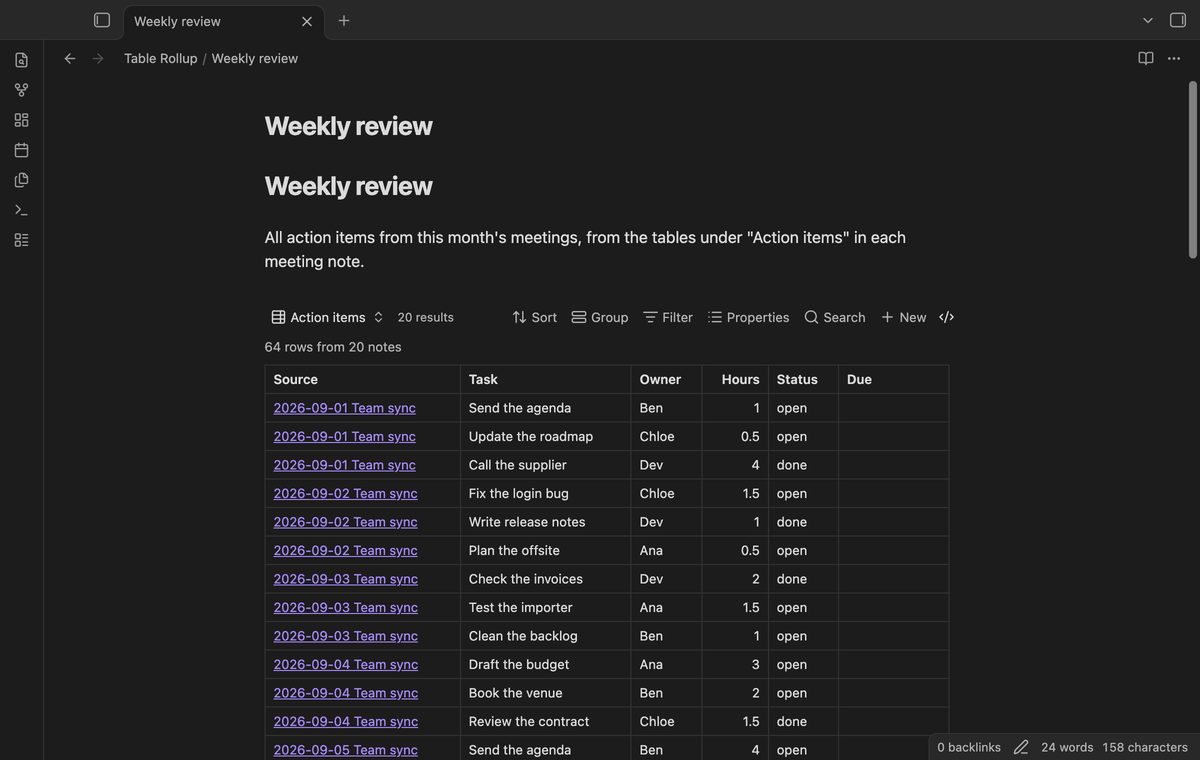The height and width of the screenshot is (760, 1200).
Task: Open source link for Check the invoices row
Action: [346, 579]
